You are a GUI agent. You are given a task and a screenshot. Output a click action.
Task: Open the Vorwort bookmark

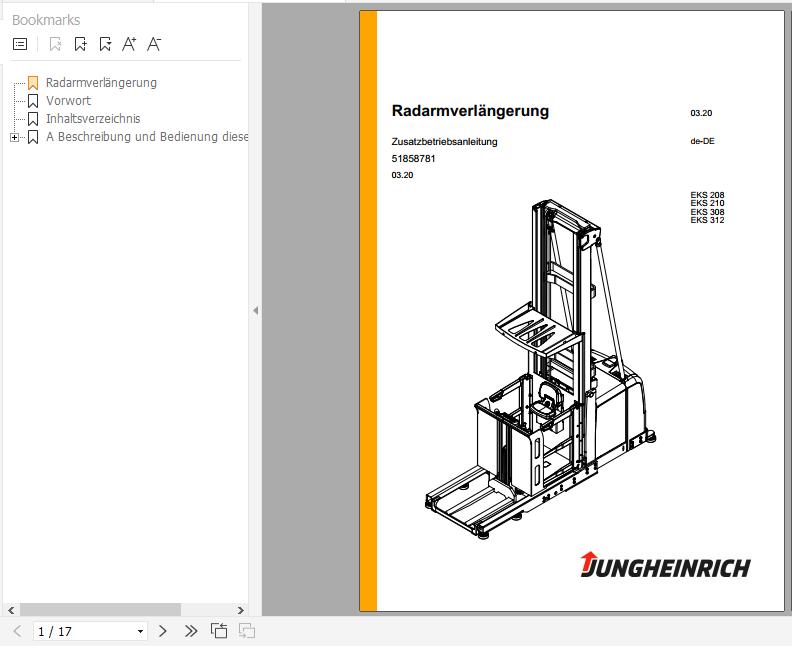68,101
